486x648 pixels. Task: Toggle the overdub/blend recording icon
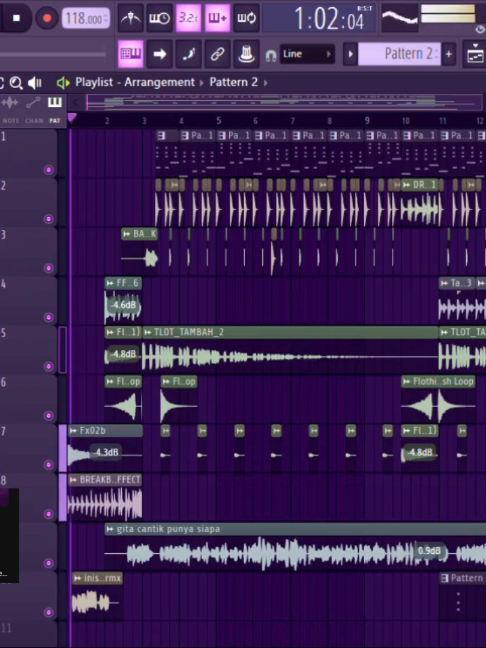pyautogui.click(x=217, y=18)
